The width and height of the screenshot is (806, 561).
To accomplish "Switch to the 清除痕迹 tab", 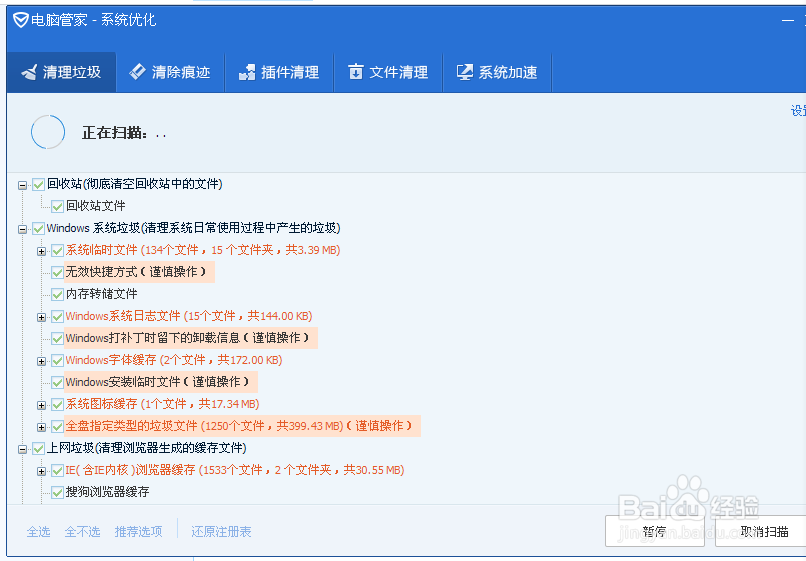I will (x=170, y=72).
